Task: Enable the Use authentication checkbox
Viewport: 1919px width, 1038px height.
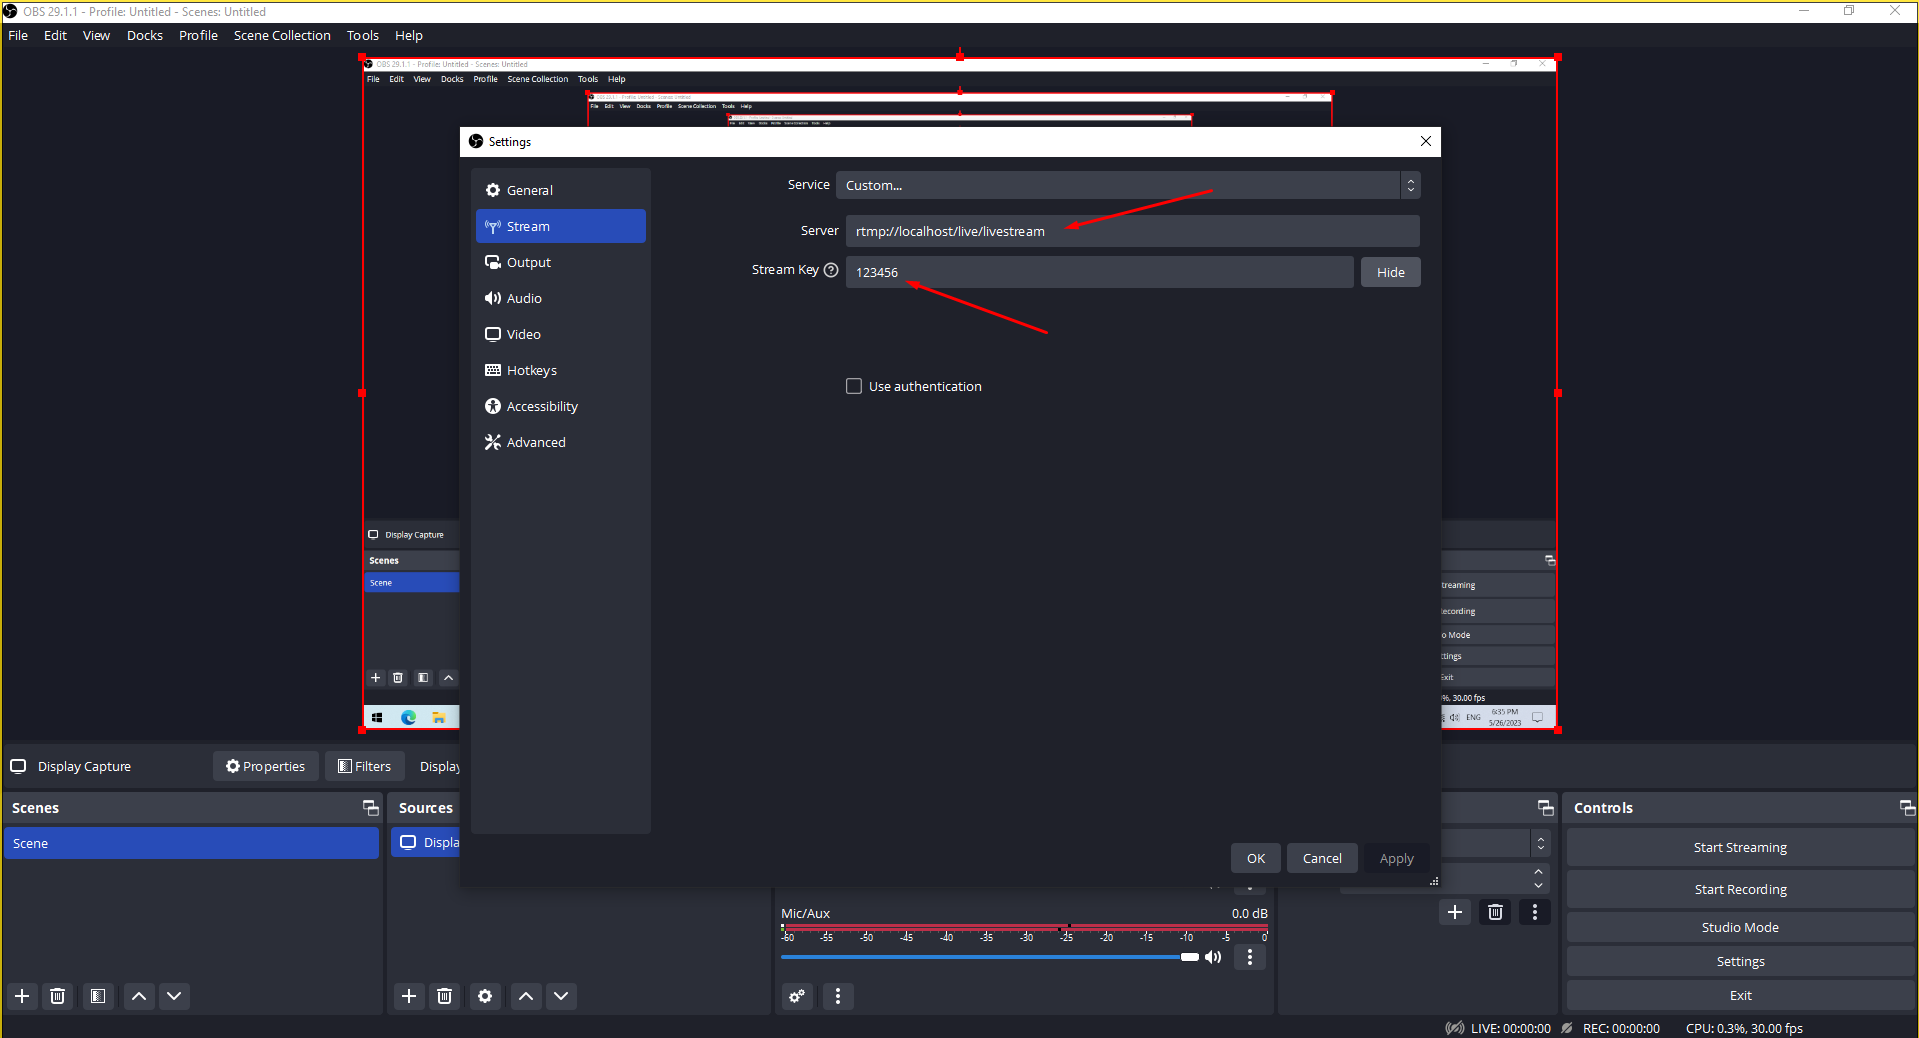Action: (854, 386)
